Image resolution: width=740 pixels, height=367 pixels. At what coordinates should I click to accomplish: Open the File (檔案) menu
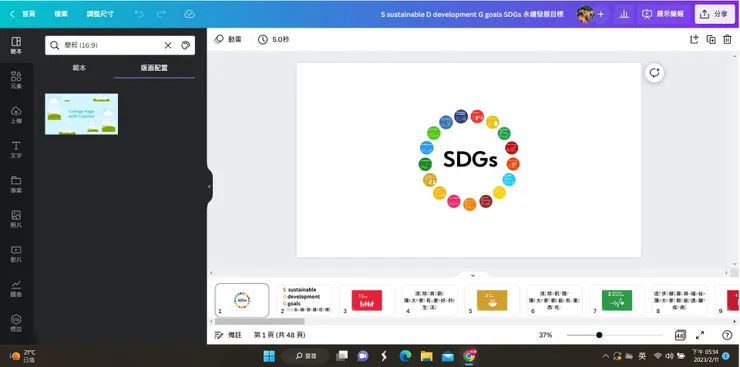(x=61, y=14)
